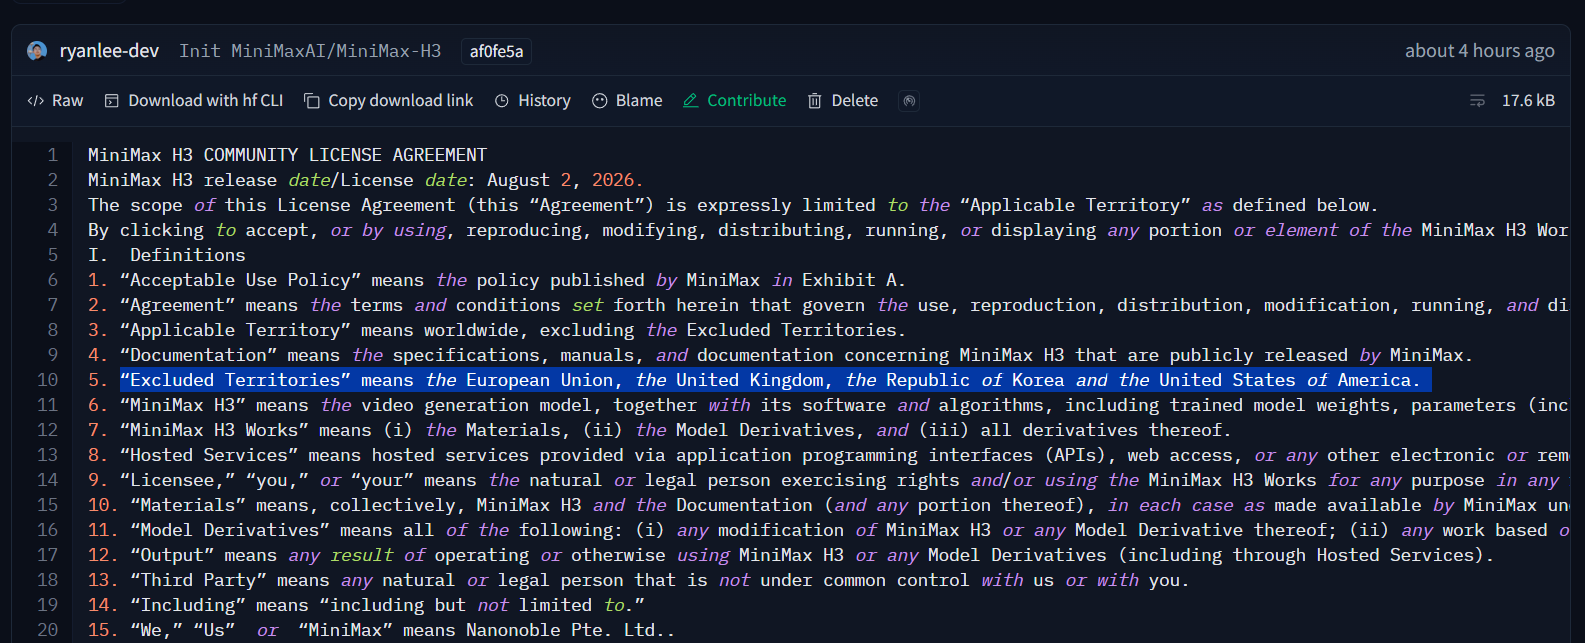Select line number 8
1585x643 pixels.
point(52,330)
